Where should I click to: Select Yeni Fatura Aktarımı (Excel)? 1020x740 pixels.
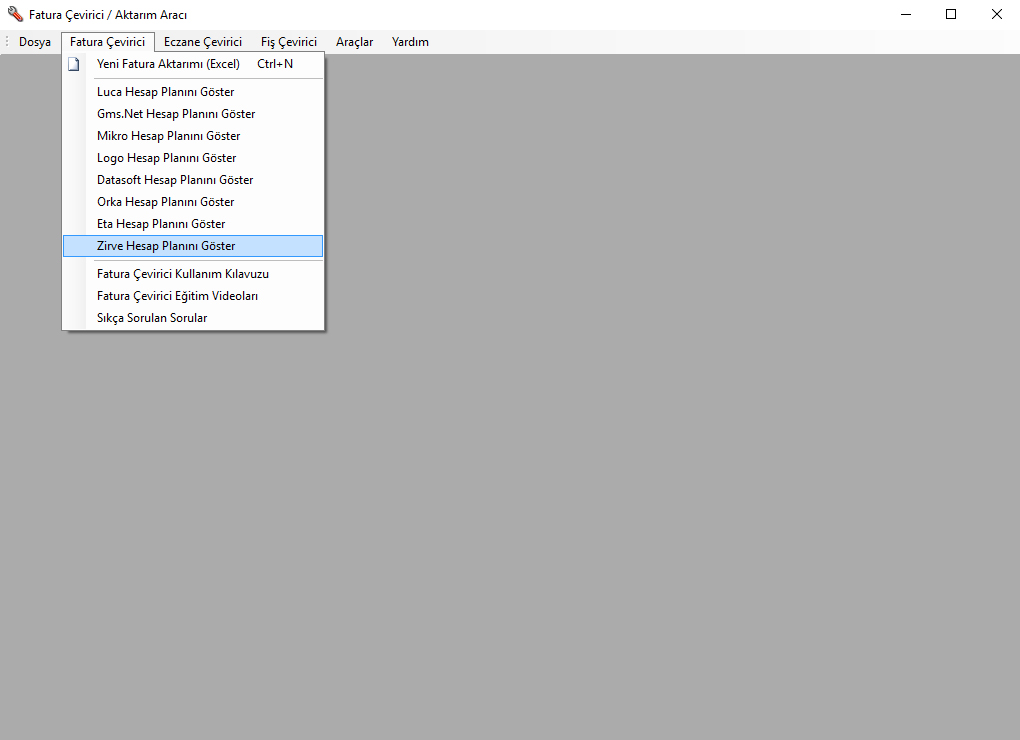[x=193, y=64]
